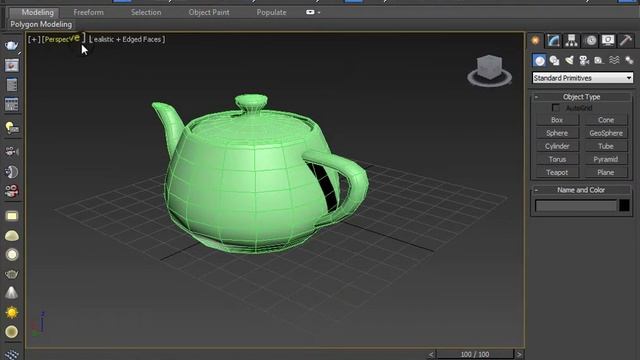Click the half-shaded sphere icon in left toolbar

pos(11,172)
